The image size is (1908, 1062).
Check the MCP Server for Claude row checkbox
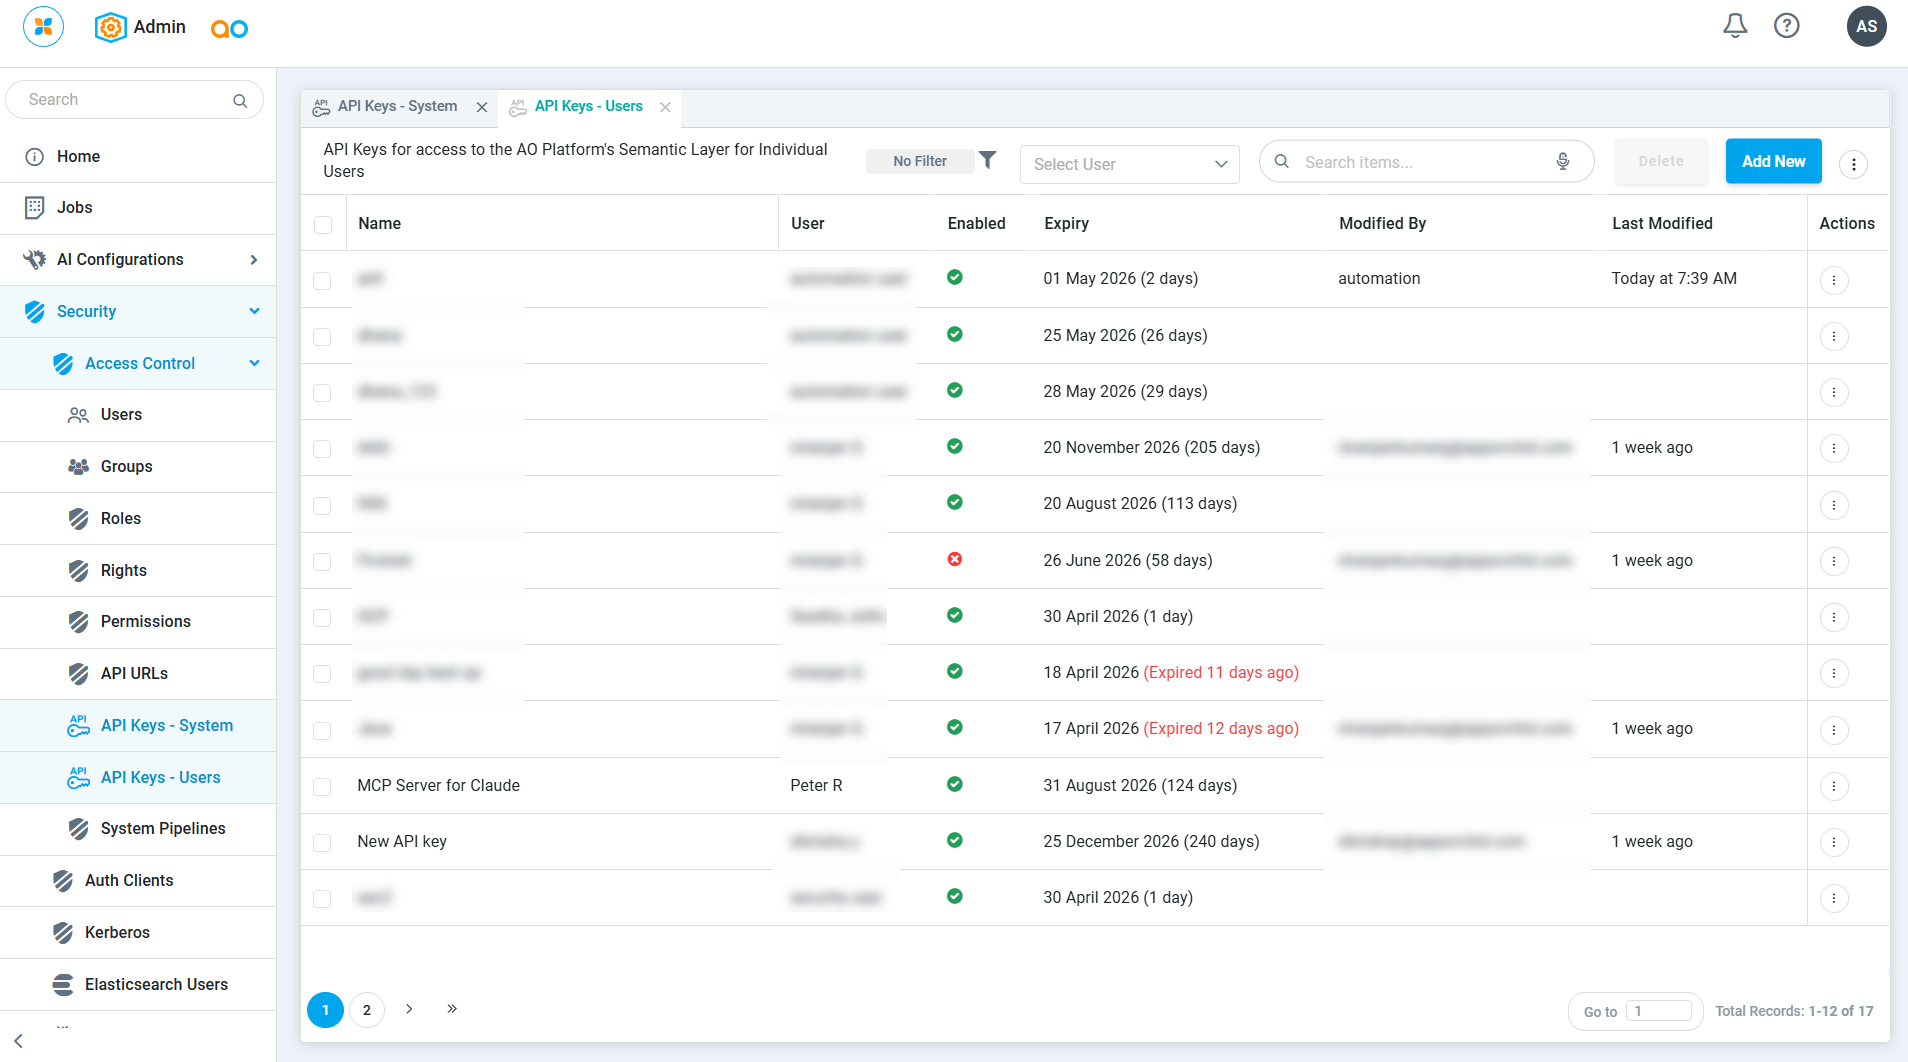tap(322, 787)
